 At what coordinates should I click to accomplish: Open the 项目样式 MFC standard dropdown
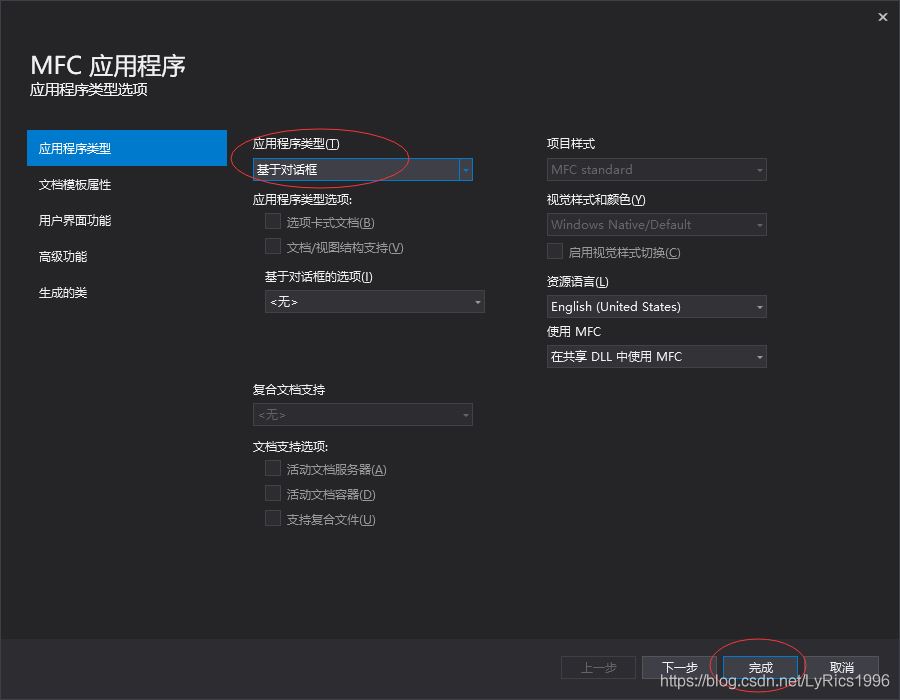point(656,169)
